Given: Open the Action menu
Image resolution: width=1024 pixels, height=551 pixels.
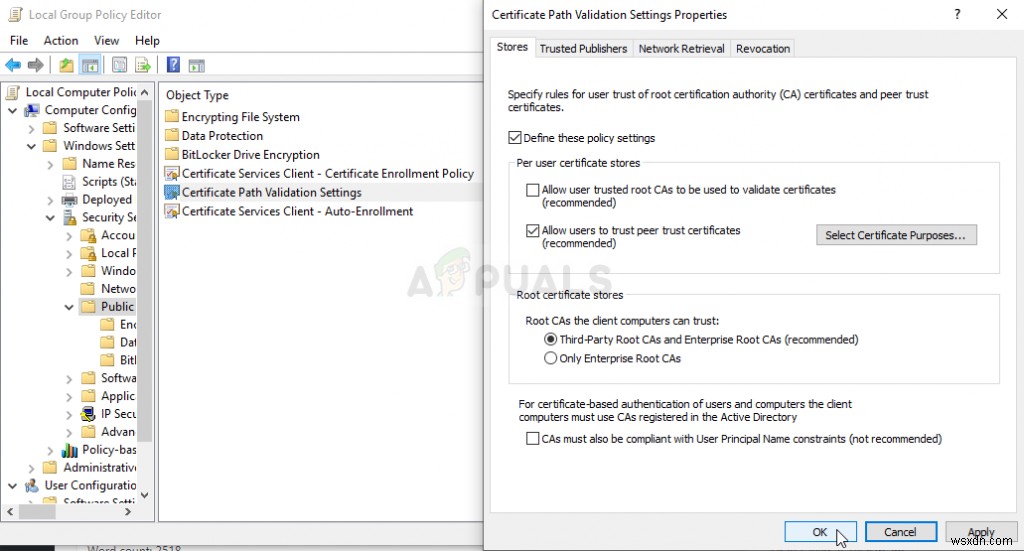Looking at the screenshot, I should tap(61, 40).
